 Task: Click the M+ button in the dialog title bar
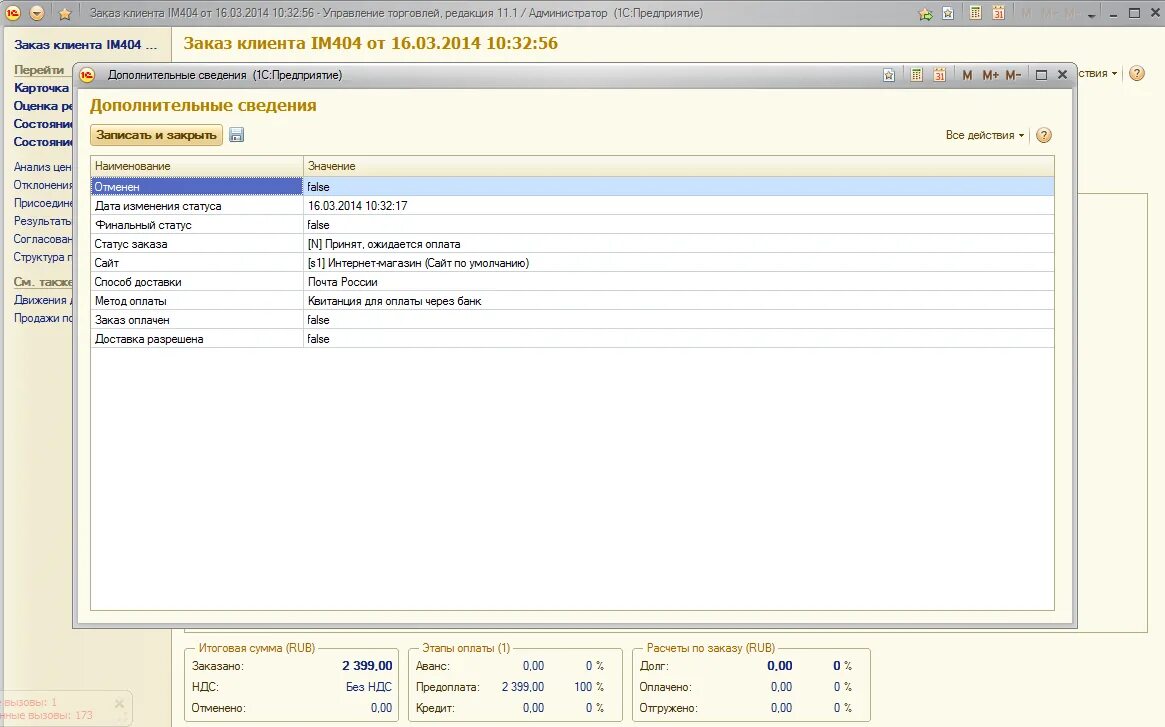990,75
